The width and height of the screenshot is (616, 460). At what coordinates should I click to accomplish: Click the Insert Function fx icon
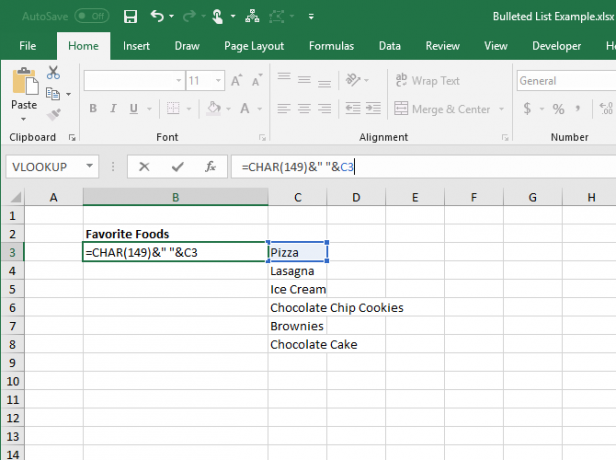tap(211, 167)
